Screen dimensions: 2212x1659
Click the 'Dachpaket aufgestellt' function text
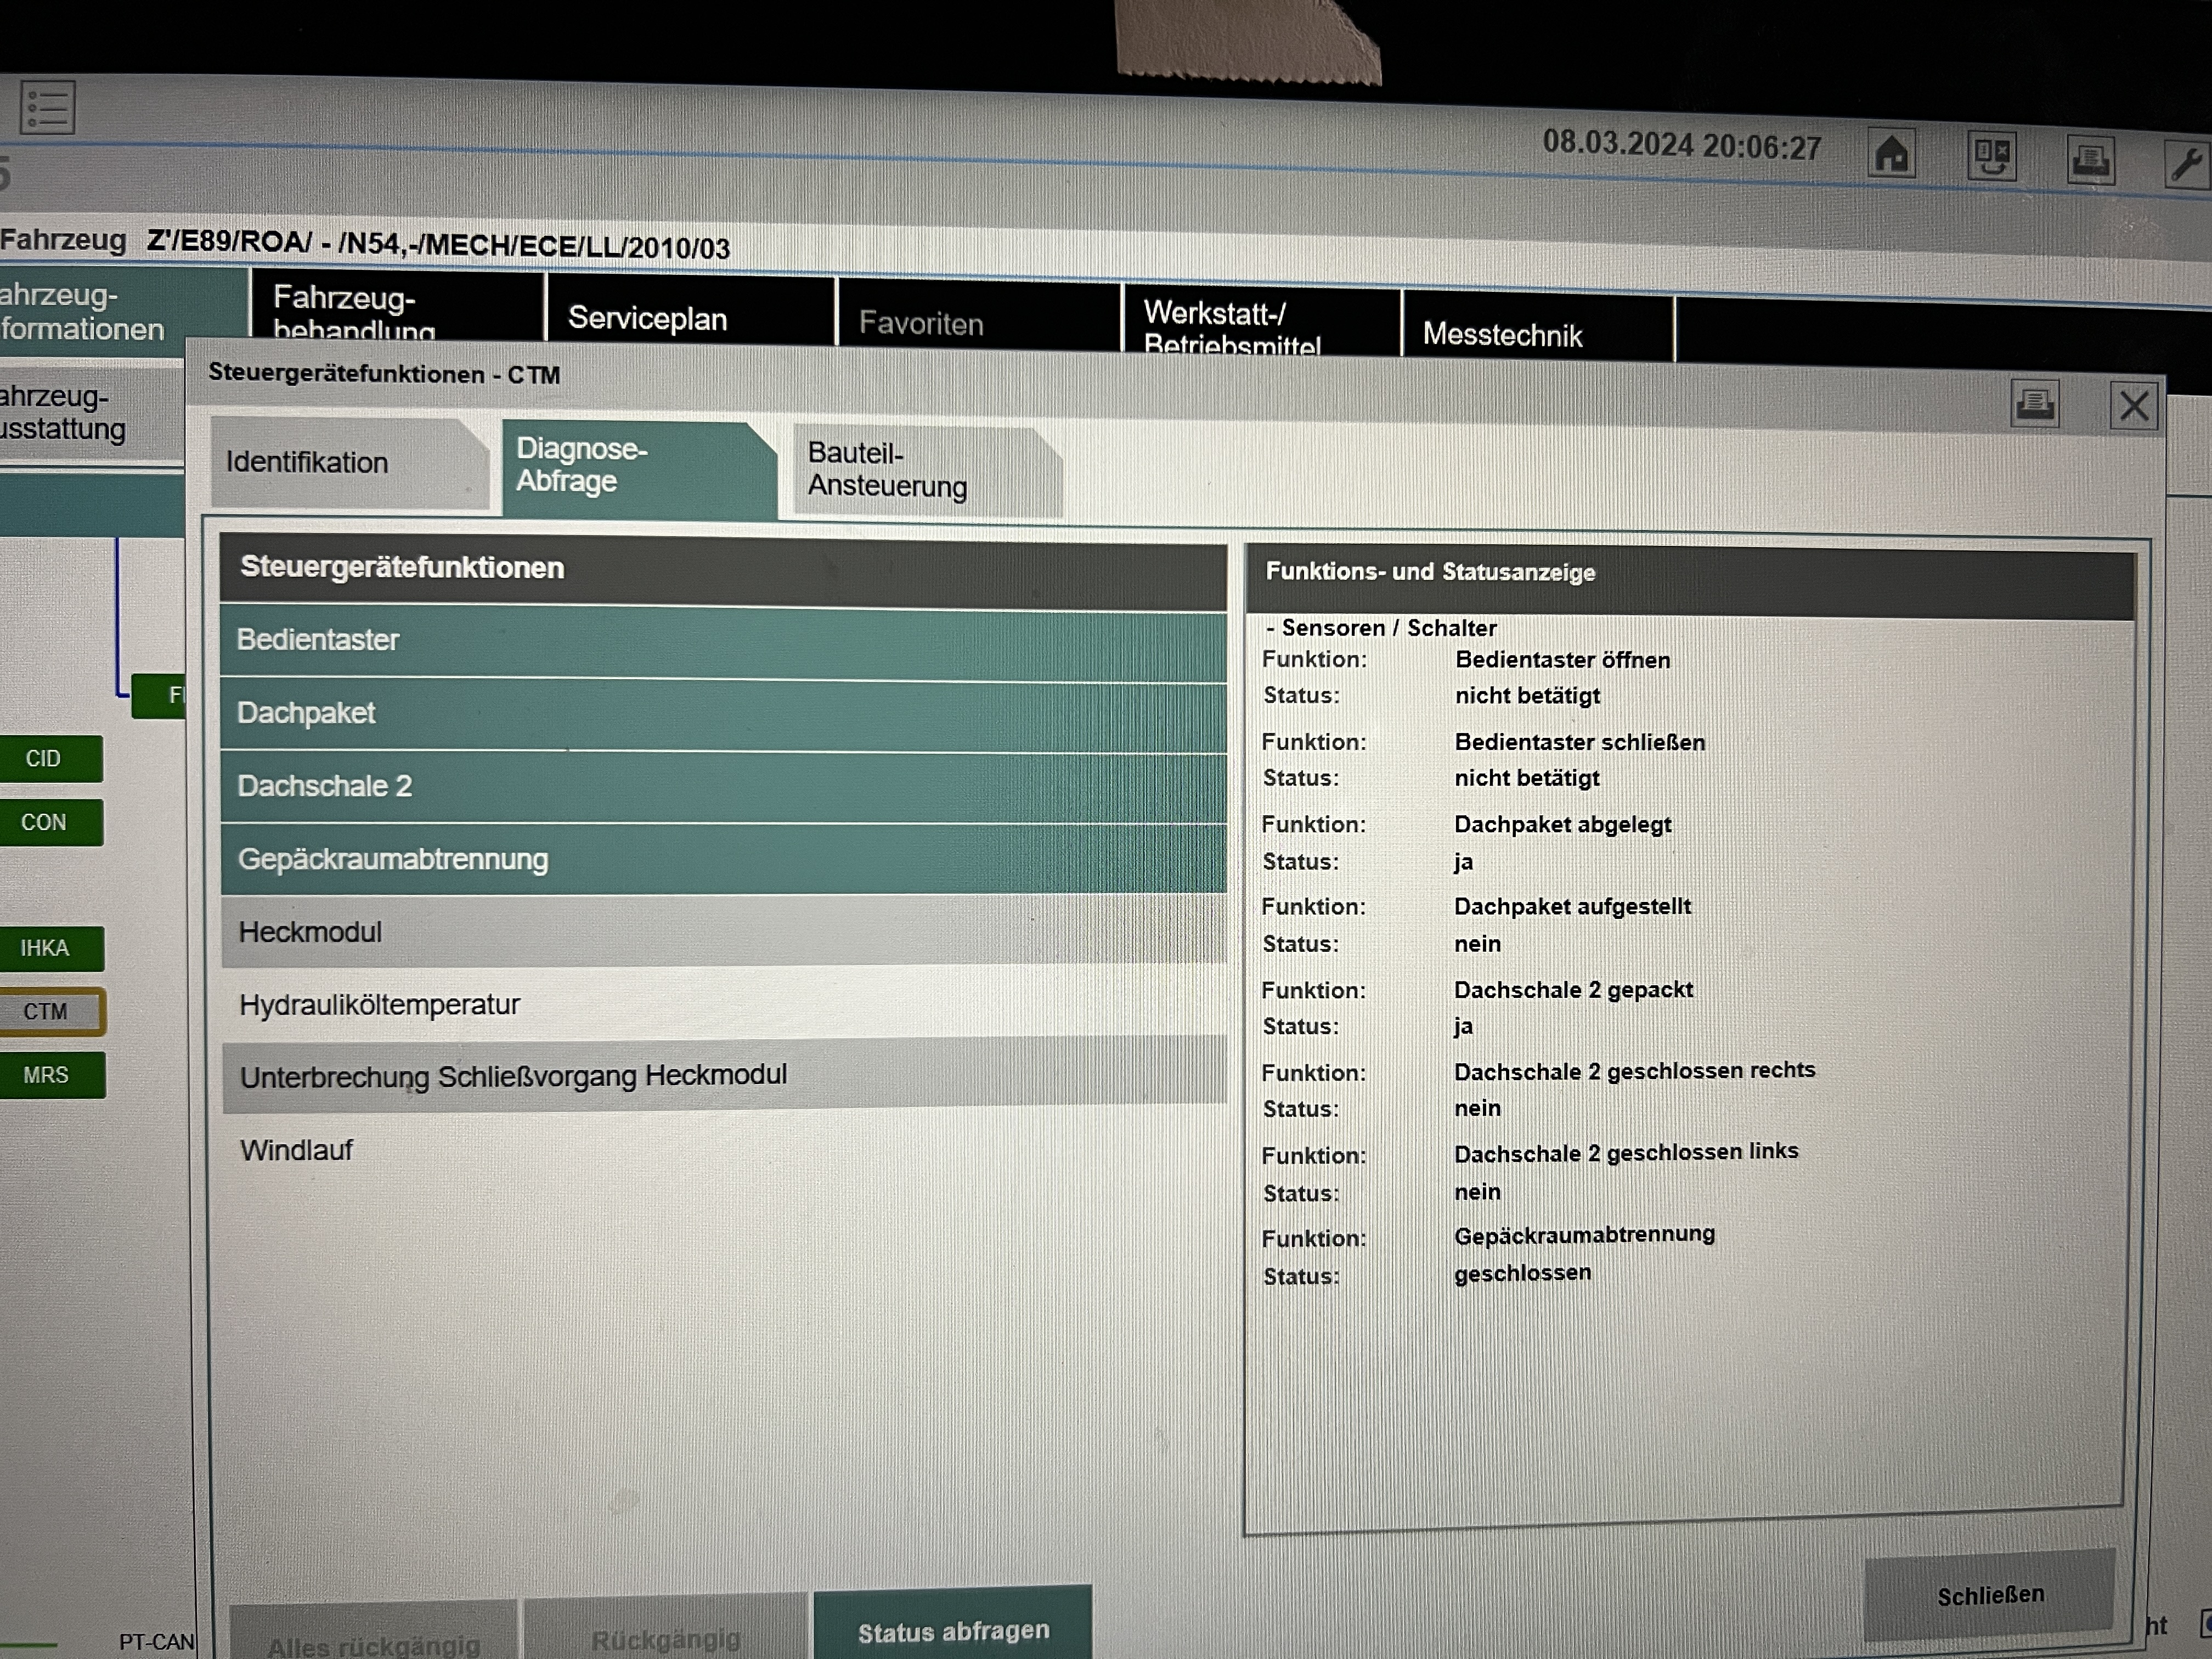[1572, 907]
